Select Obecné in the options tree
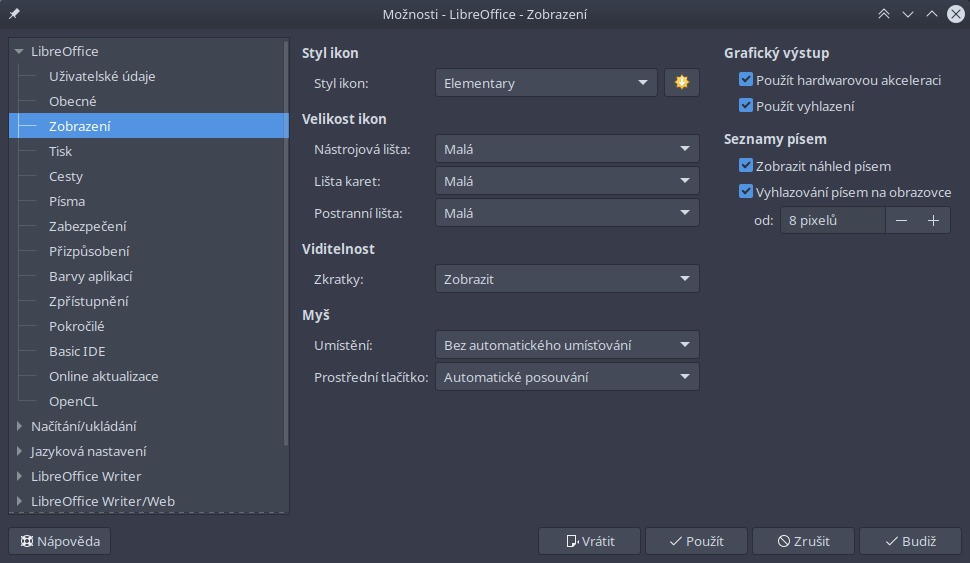Viewport: 970px width, 563px height. (72, 101)
